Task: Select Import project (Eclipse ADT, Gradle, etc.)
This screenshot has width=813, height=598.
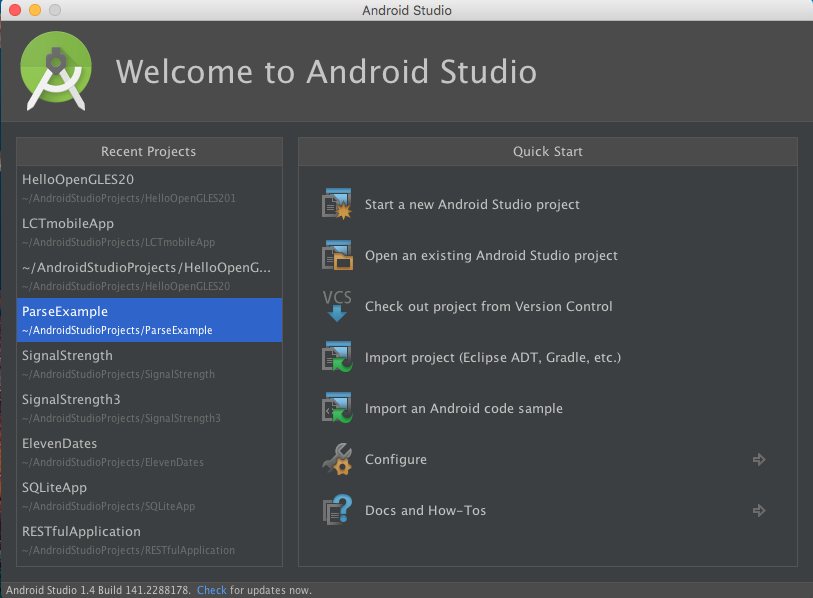Action: (493, 357)
